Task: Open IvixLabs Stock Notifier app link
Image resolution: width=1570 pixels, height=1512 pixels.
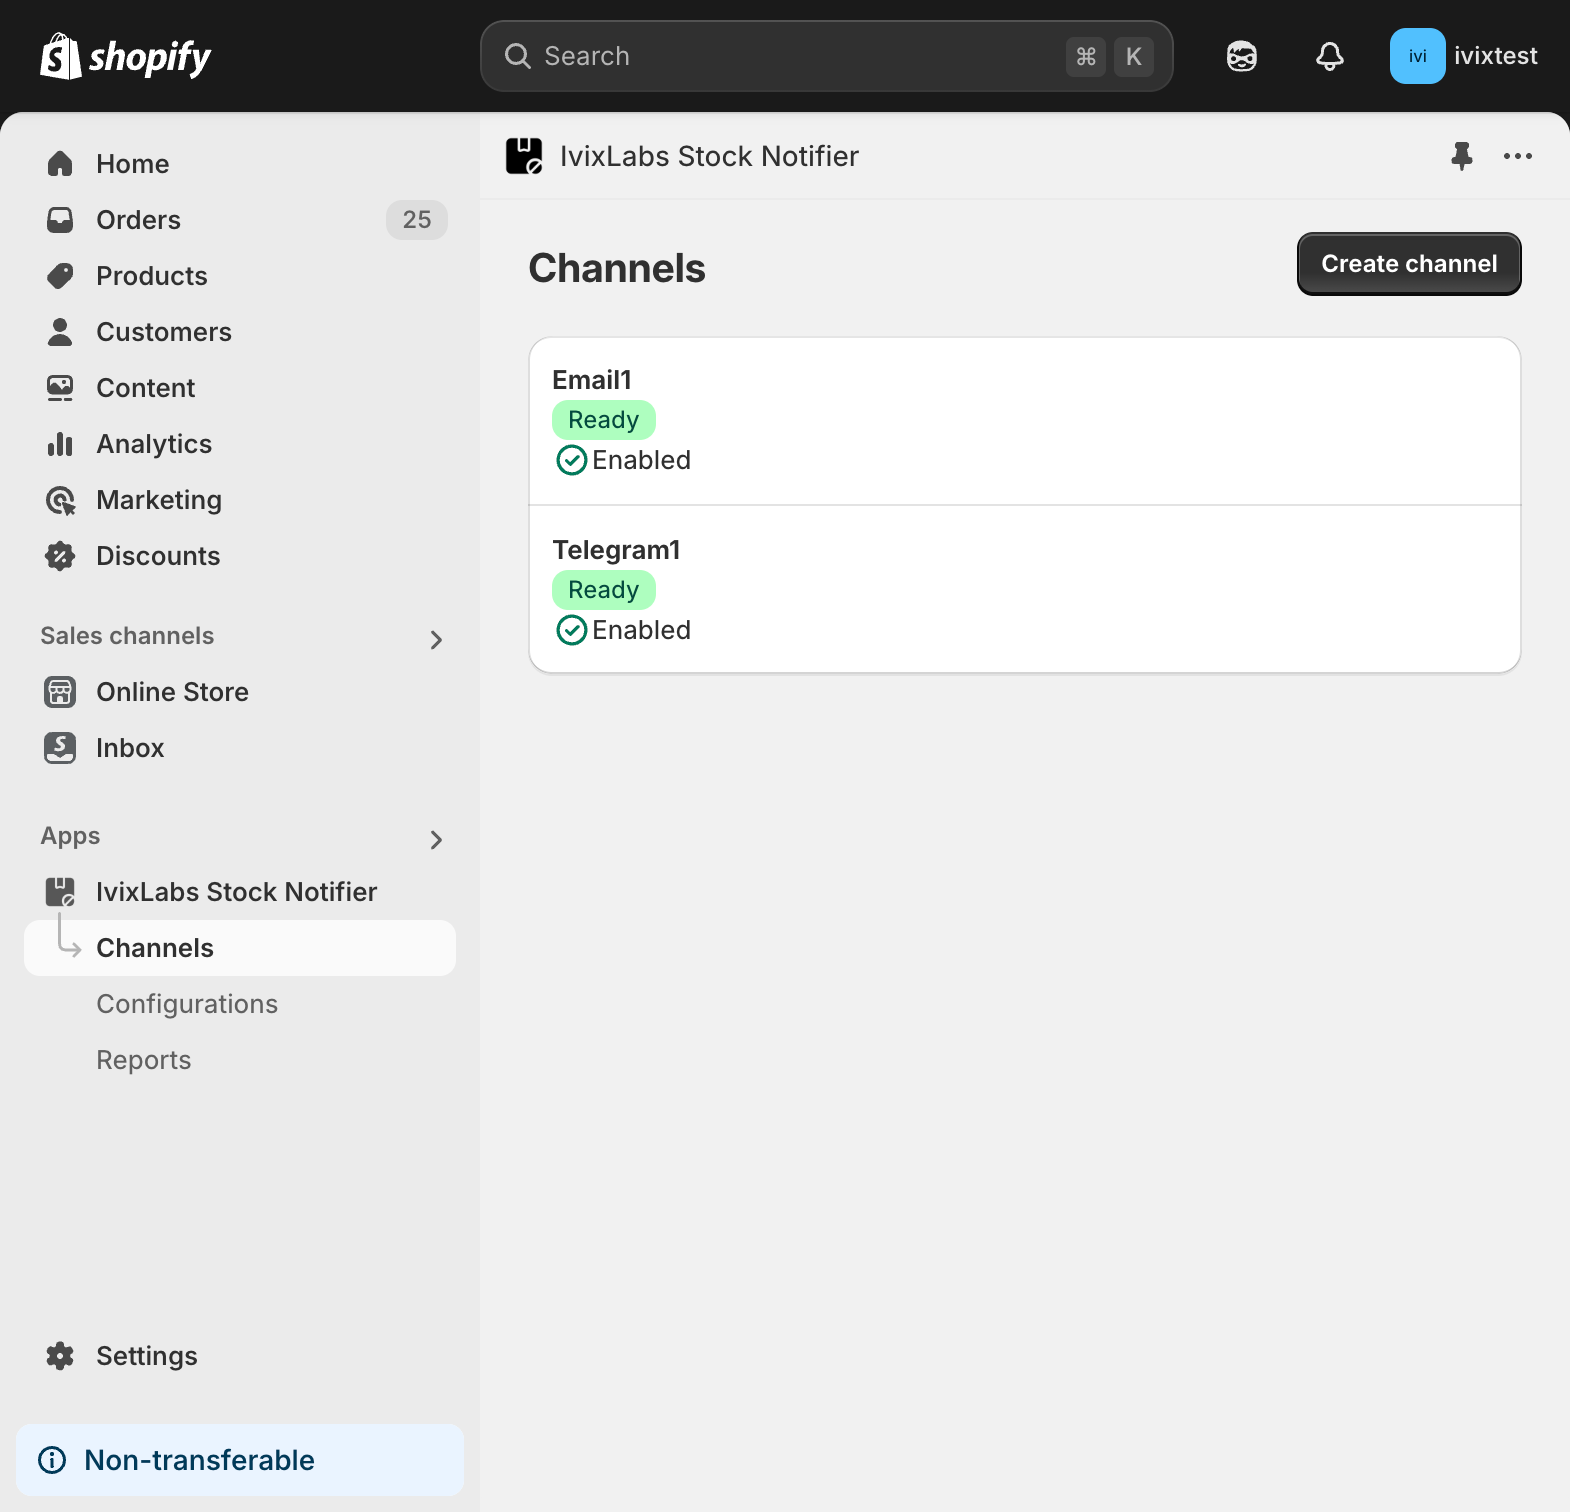Action: pyautogui.click(x=240, y=892)
